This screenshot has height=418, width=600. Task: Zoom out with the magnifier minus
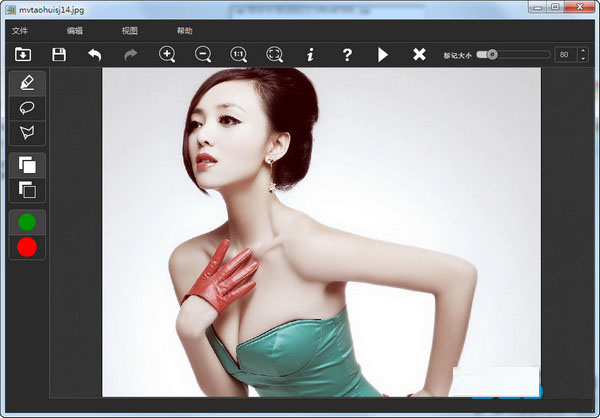pyautogui.click(x=203, y=54)
